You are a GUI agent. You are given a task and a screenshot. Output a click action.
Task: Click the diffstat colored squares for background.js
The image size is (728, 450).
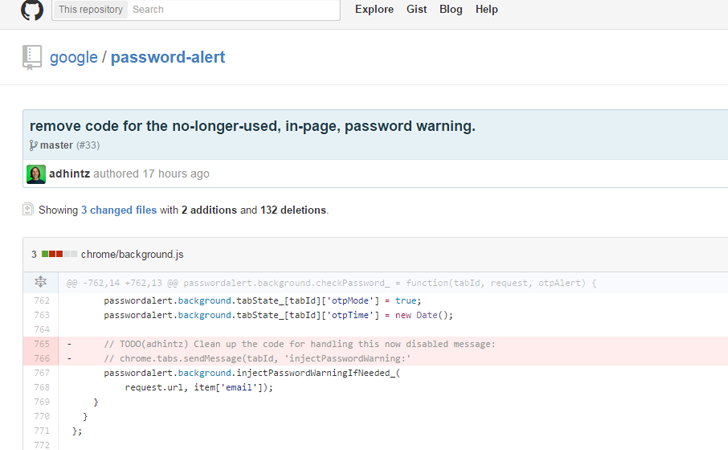click(59, 254)
